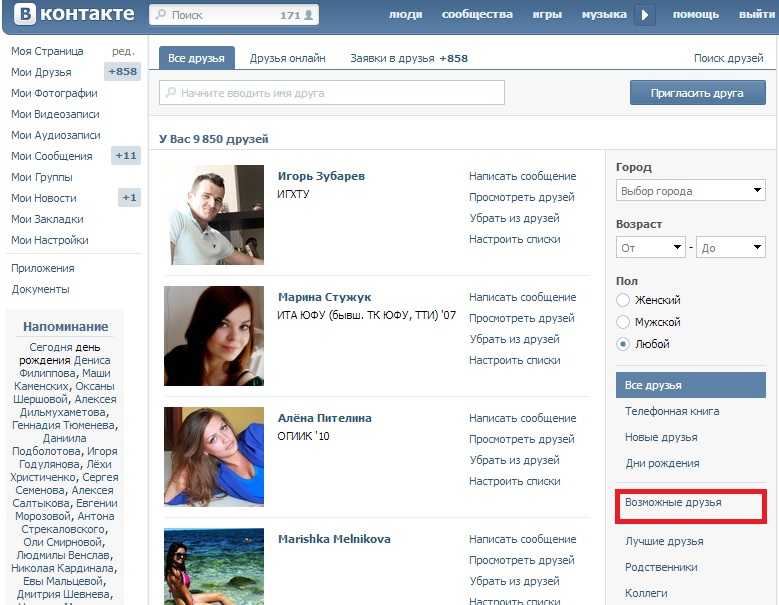The width and height of the screenshot is (779, 605).
Task: Open Мои Фотографии in sidebar
Action: click(54, 93)
